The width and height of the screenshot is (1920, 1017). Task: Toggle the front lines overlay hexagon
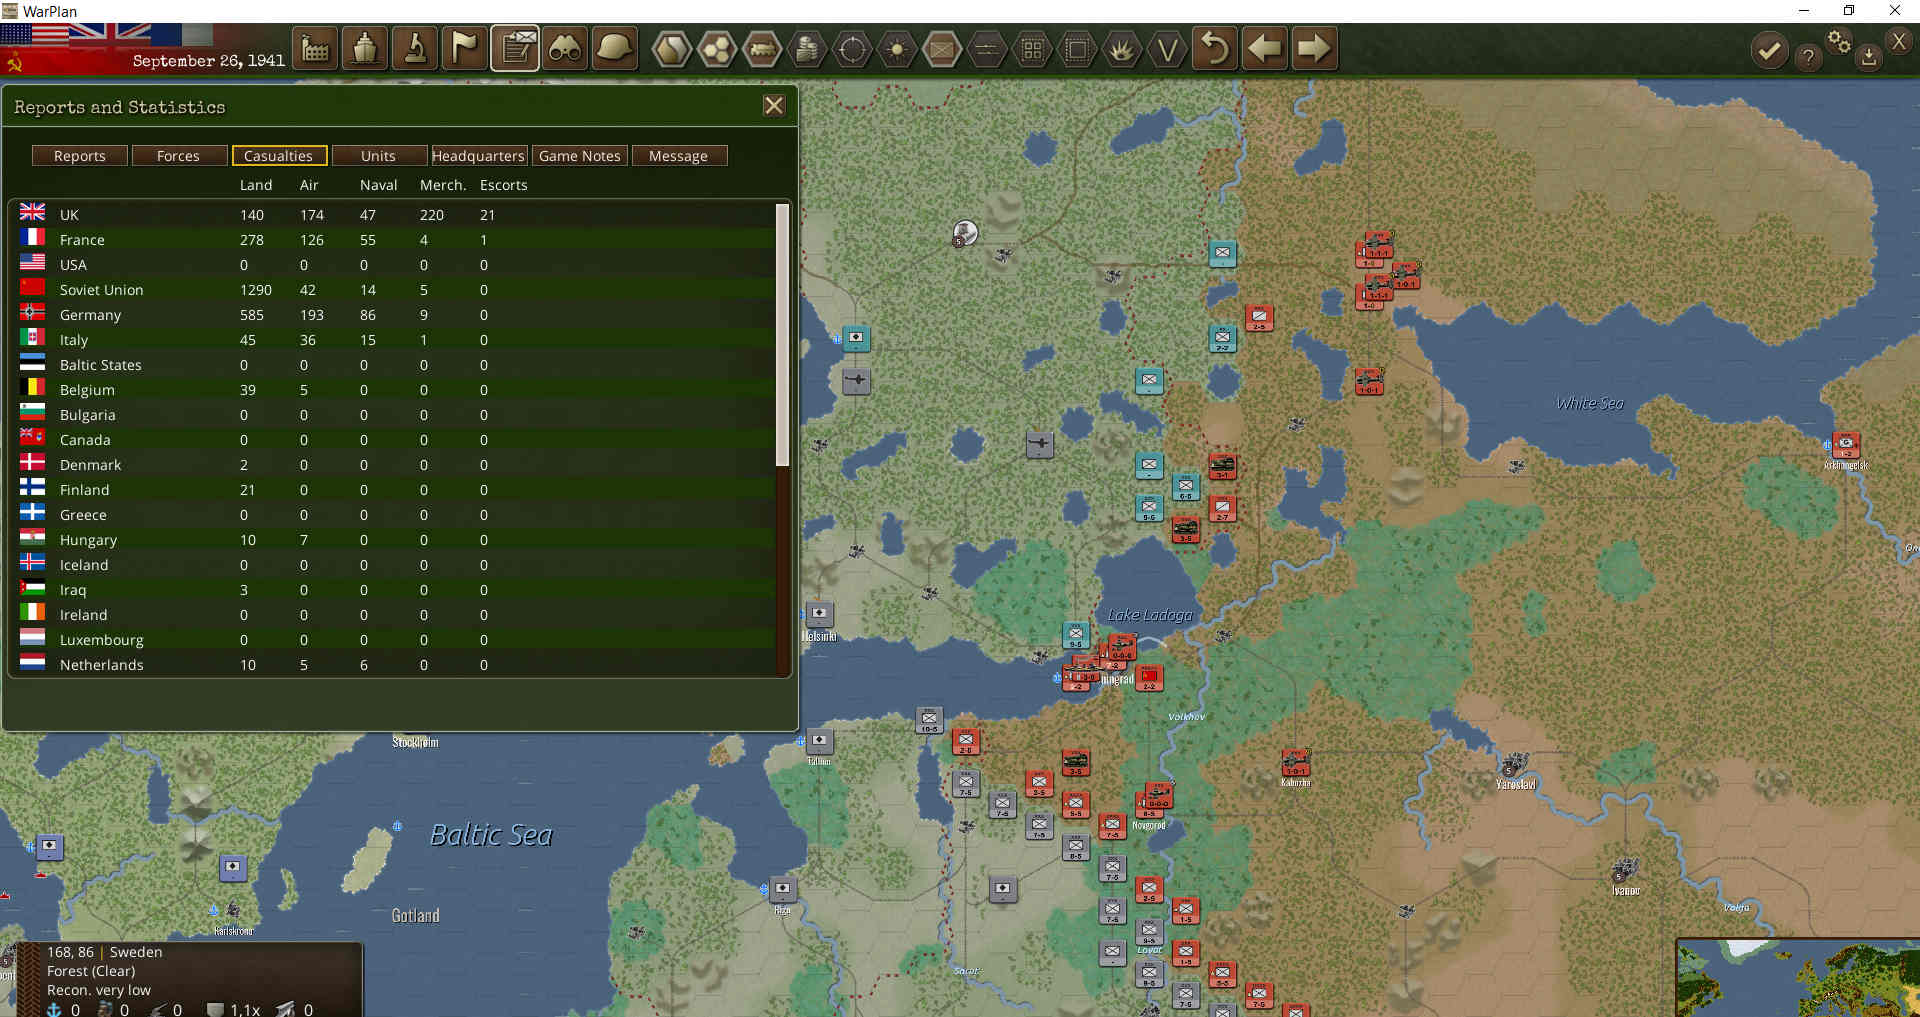[987, 49]
